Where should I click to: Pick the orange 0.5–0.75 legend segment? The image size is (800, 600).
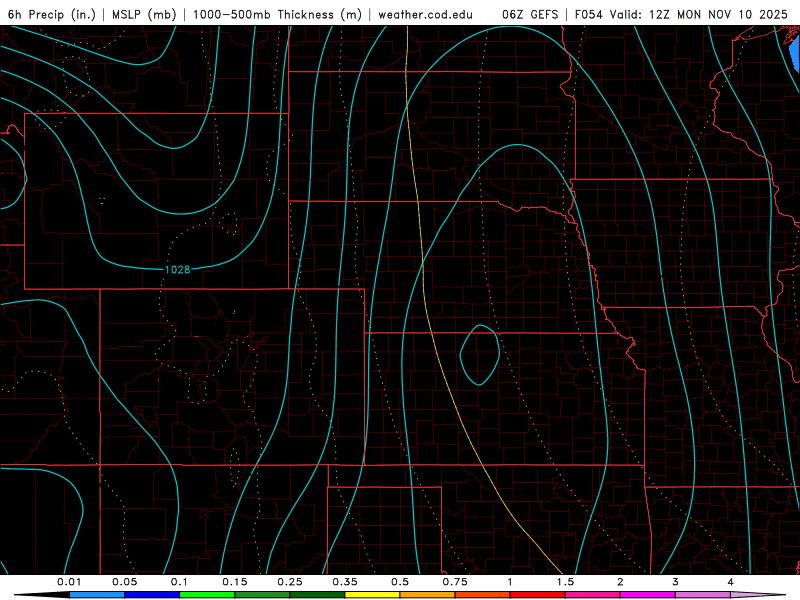[x=428, y=595]
